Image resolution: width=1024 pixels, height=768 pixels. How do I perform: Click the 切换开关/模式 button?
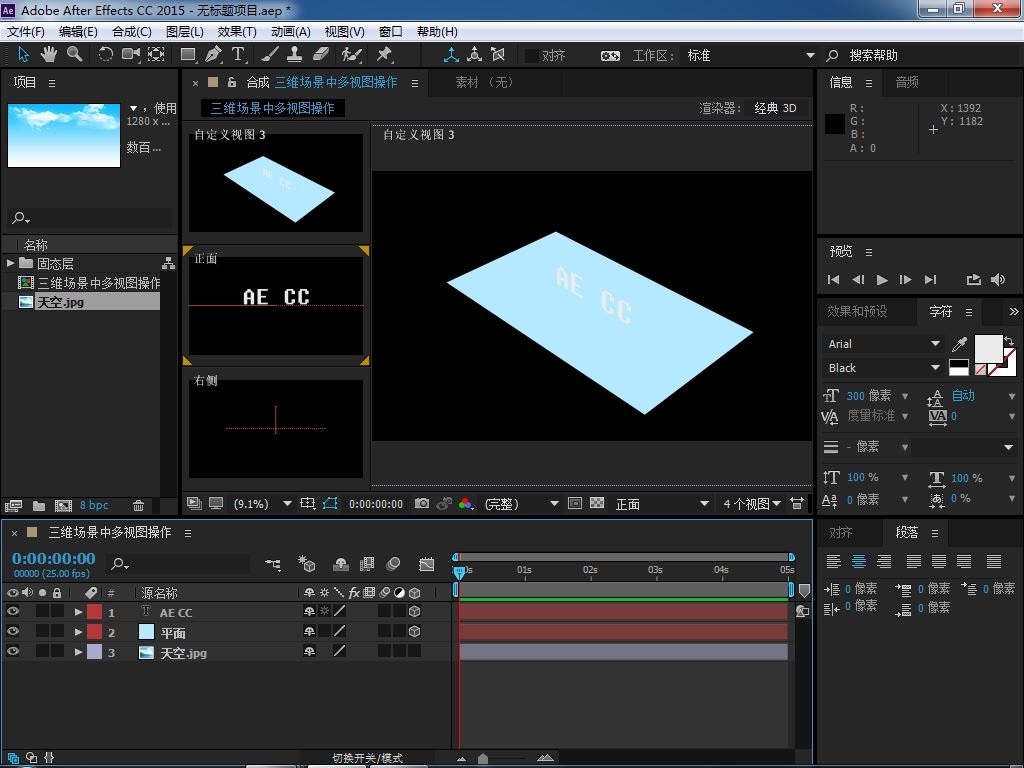(x=367, y=758)
